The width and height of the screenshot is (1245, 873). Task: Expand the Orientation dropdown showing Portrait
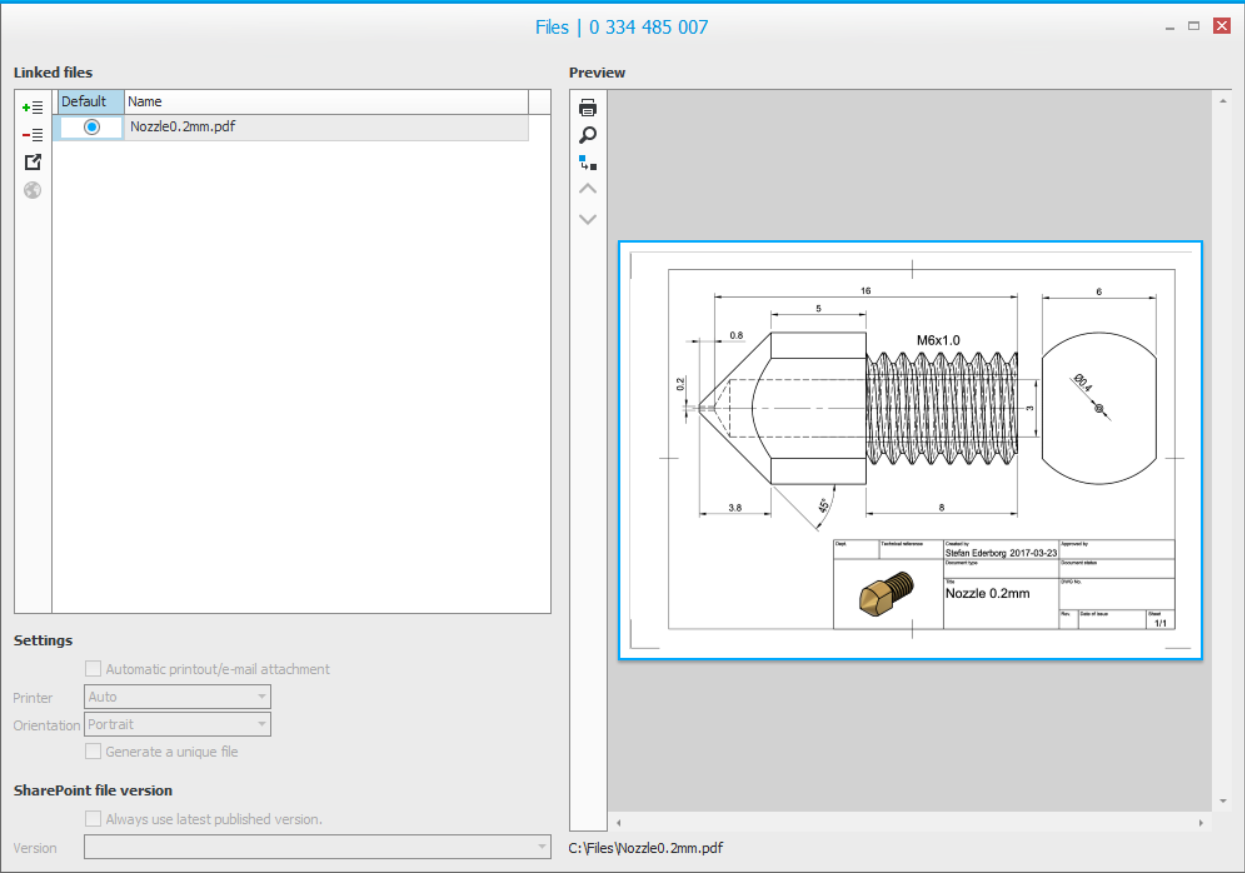pyautogui.click(x=177, y=724)
